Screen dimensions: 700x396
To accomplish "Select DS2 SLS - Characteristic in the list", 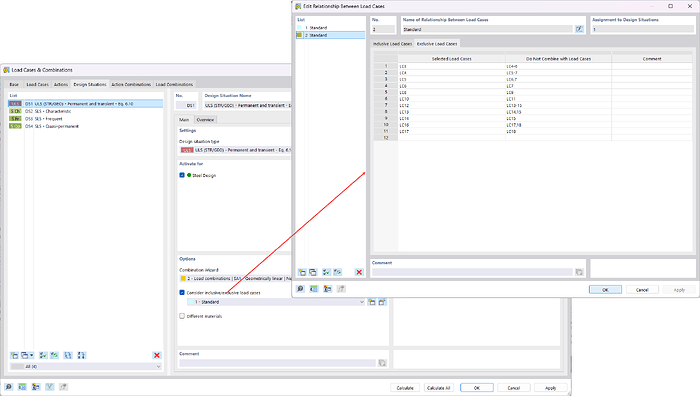I will click(86, 111).
